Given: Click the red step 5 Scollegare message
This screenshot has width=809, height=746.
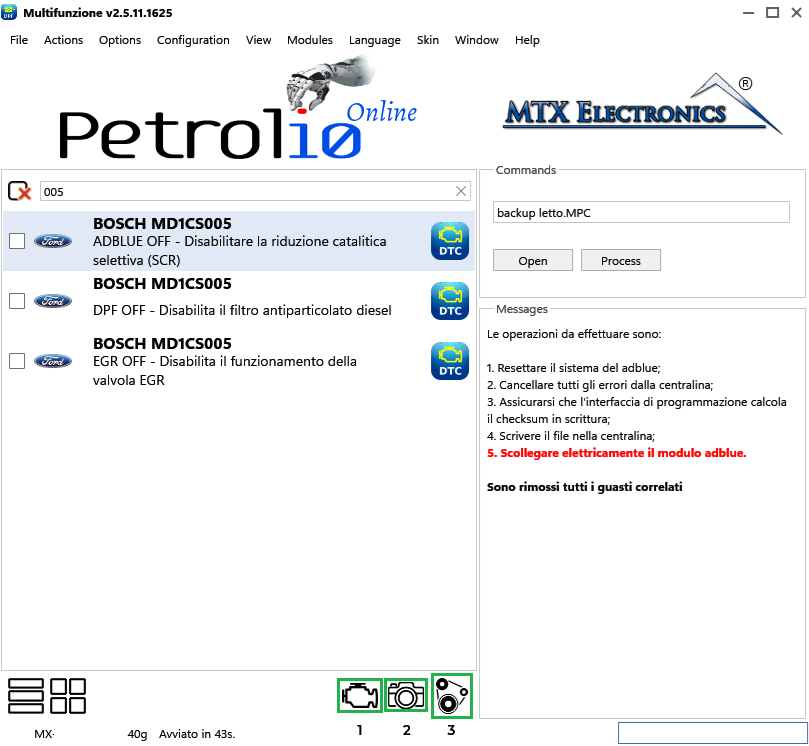Looking at the screenshot, I should [x=617, y=453].
